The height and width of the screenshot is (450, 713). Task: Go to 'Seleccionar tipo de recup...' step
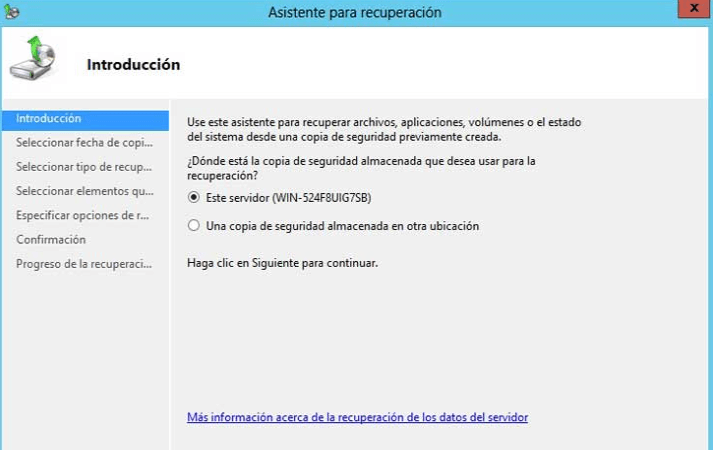84,167
